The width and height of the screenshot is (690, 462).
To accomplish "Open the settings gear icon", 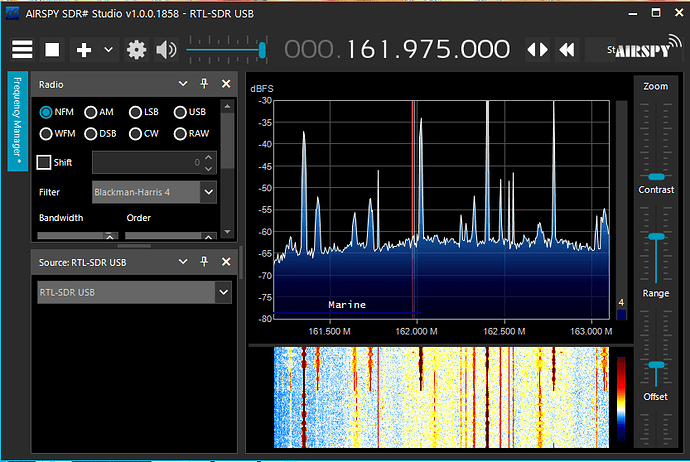I will coord(136,49).
